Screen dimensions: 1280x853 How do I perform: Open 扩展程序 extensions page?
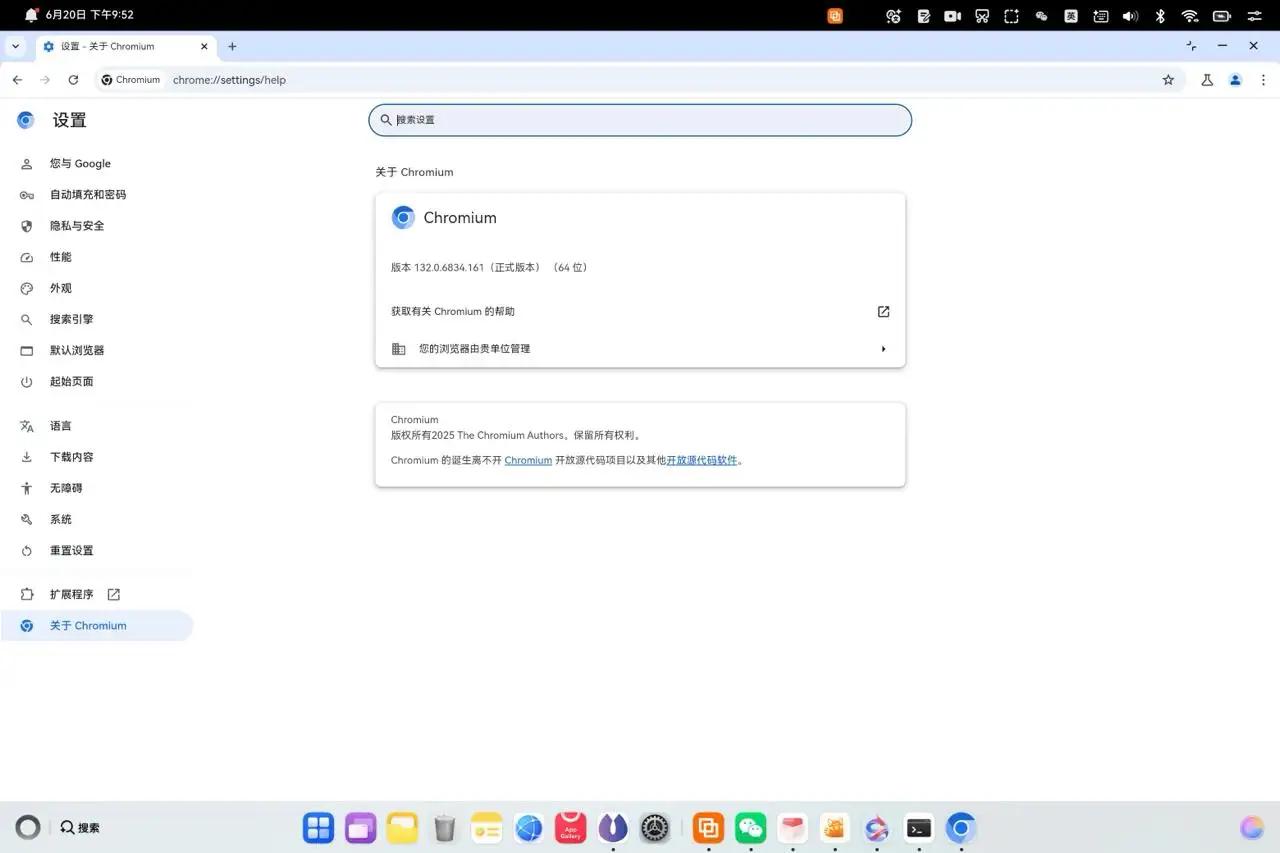coord(97,594)
